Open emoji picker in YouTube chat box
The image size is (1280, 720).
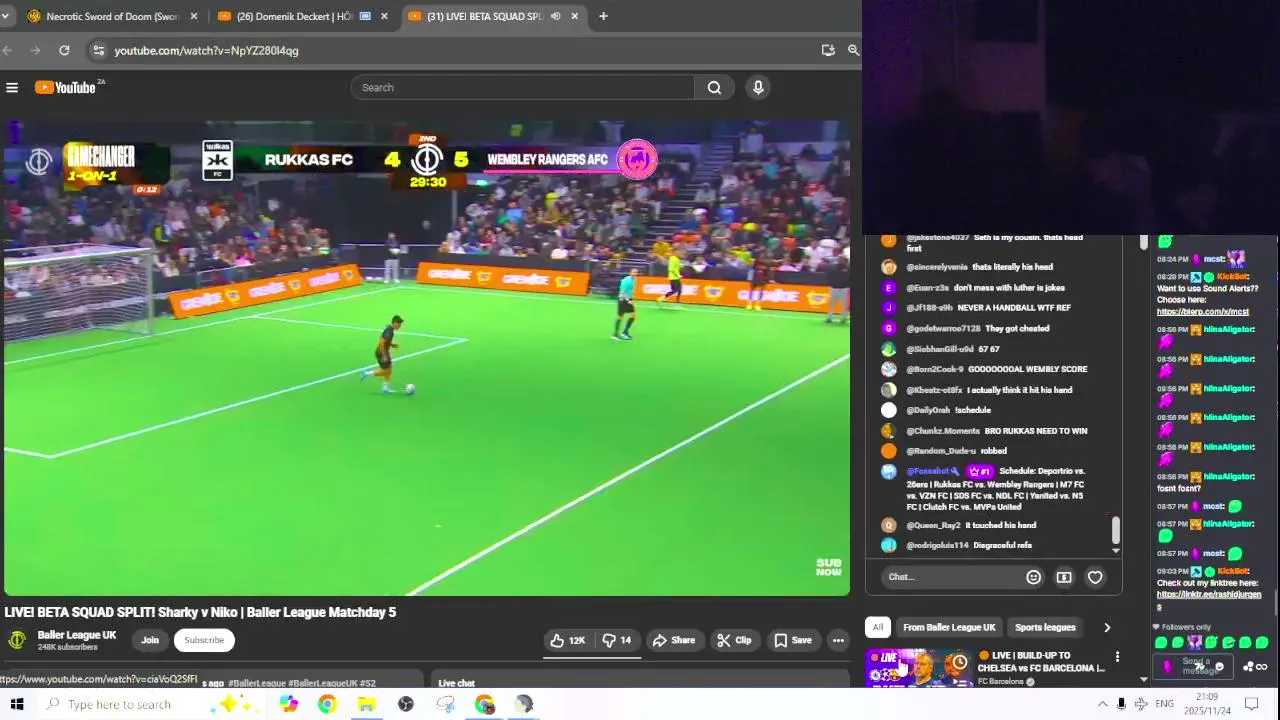coord(1033,577)
